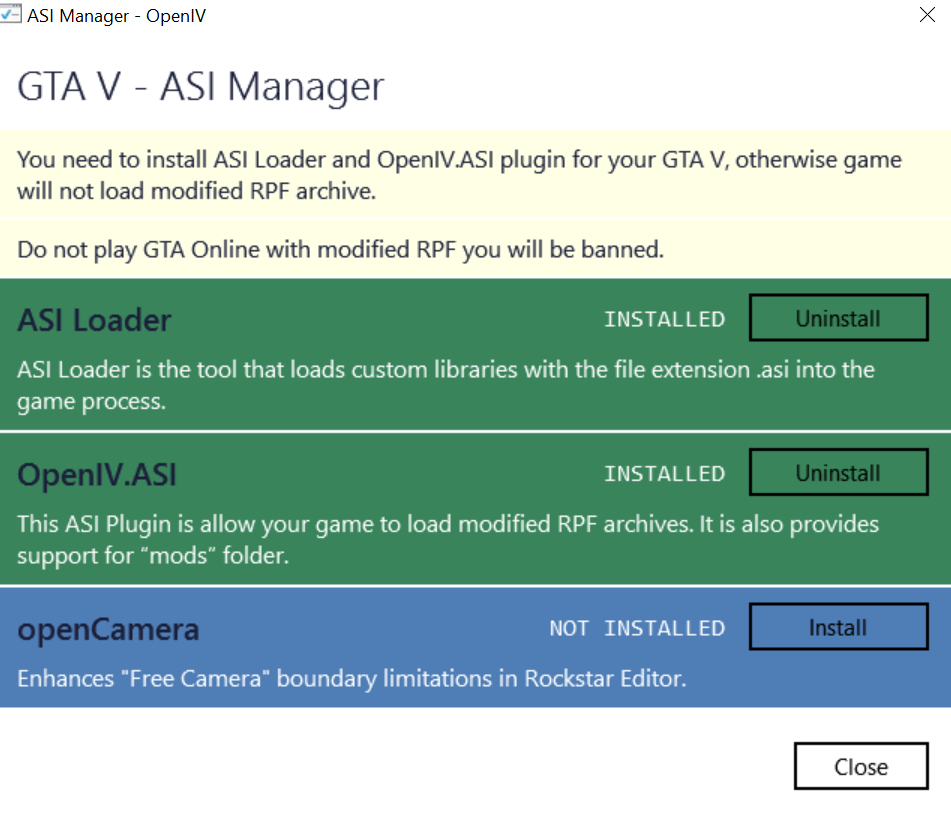The height and width of the screenshot is (814, 951).
Task: Click the openCamera Free Camera description
Action: [x=351, y=679]
